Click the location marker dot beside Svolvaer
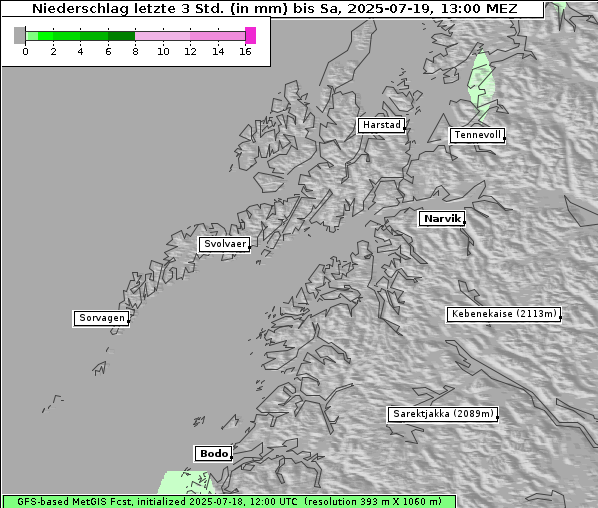The image size is (598, 508). click(249, 248)
